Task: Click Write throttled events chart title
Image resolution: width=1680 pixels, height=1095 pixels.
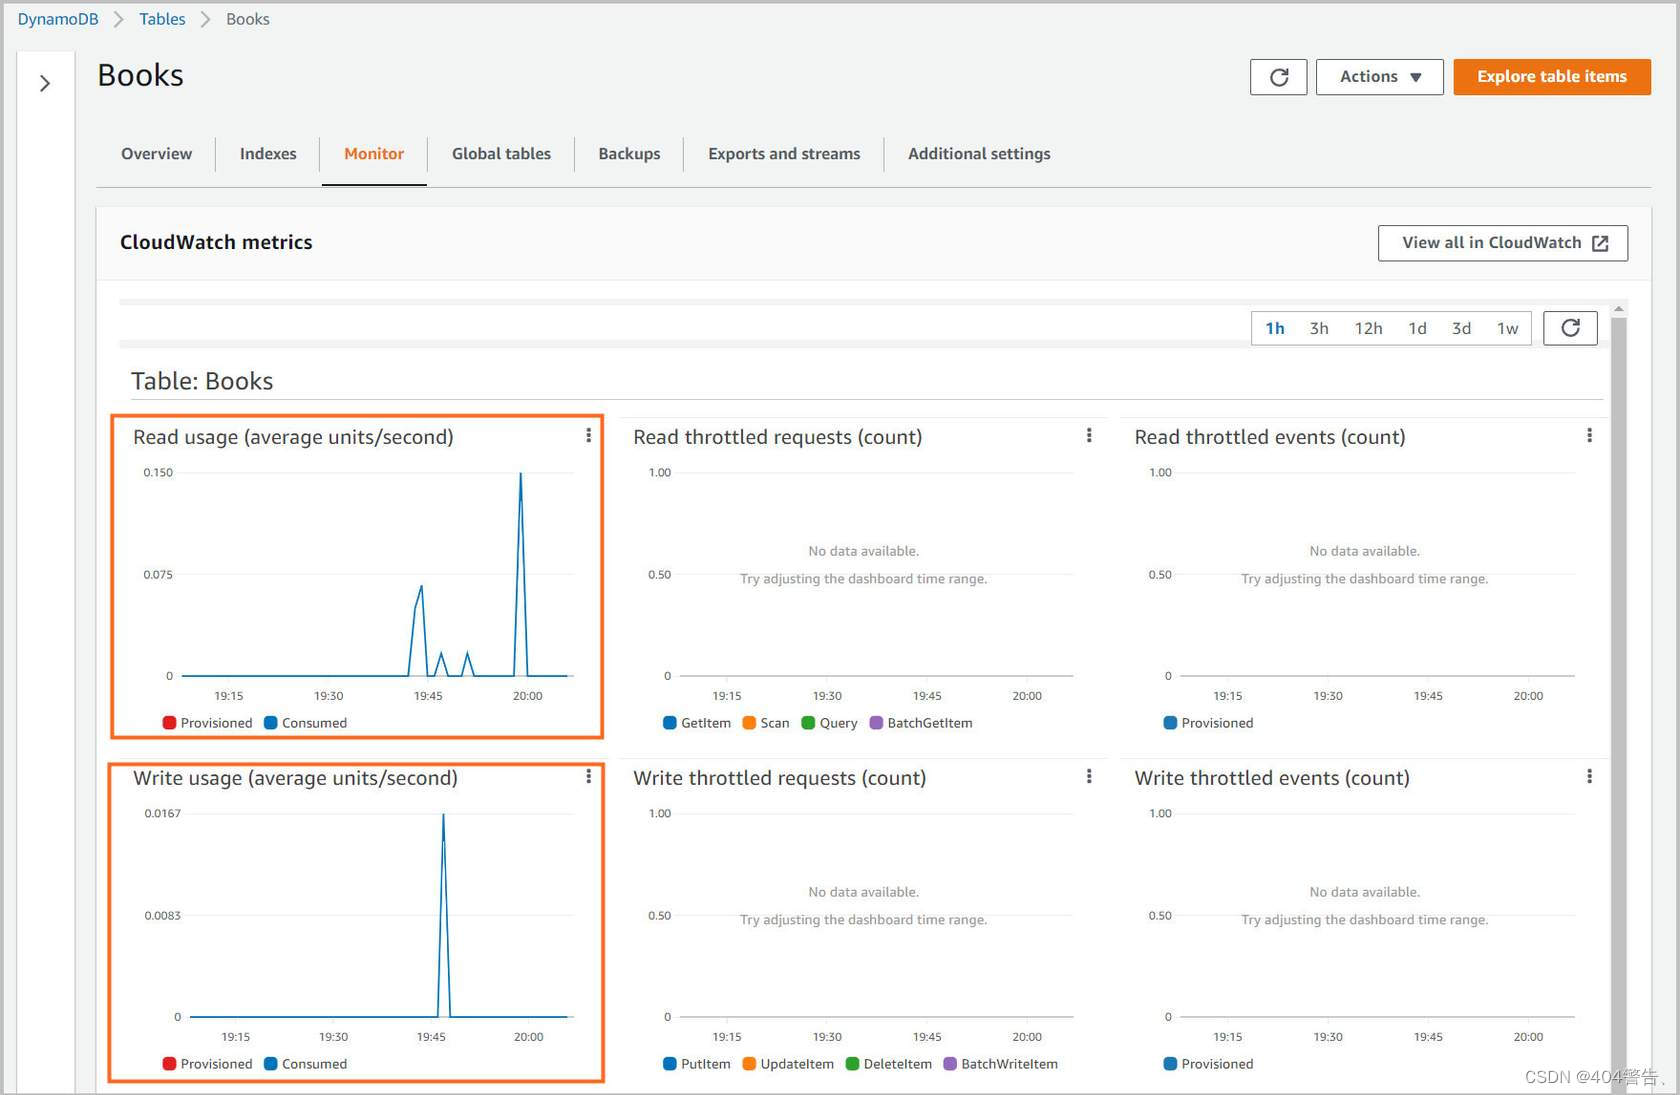Action: pos(1271,778)
